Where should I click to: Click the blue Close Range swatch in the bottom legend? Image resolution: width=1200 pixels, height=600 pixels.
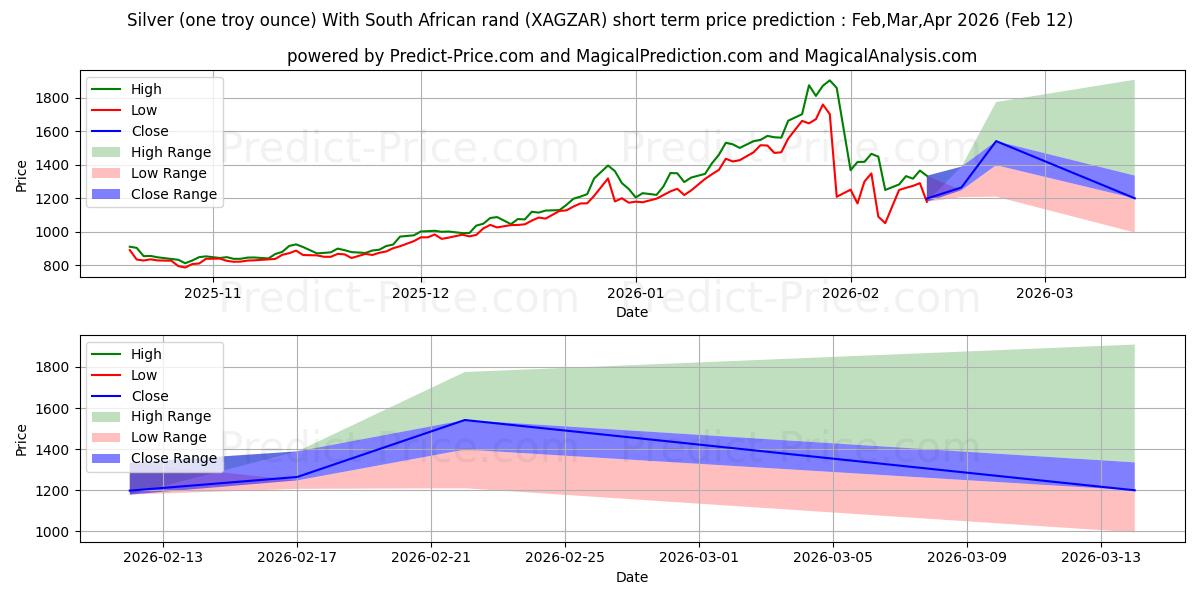tap(109, 459)
